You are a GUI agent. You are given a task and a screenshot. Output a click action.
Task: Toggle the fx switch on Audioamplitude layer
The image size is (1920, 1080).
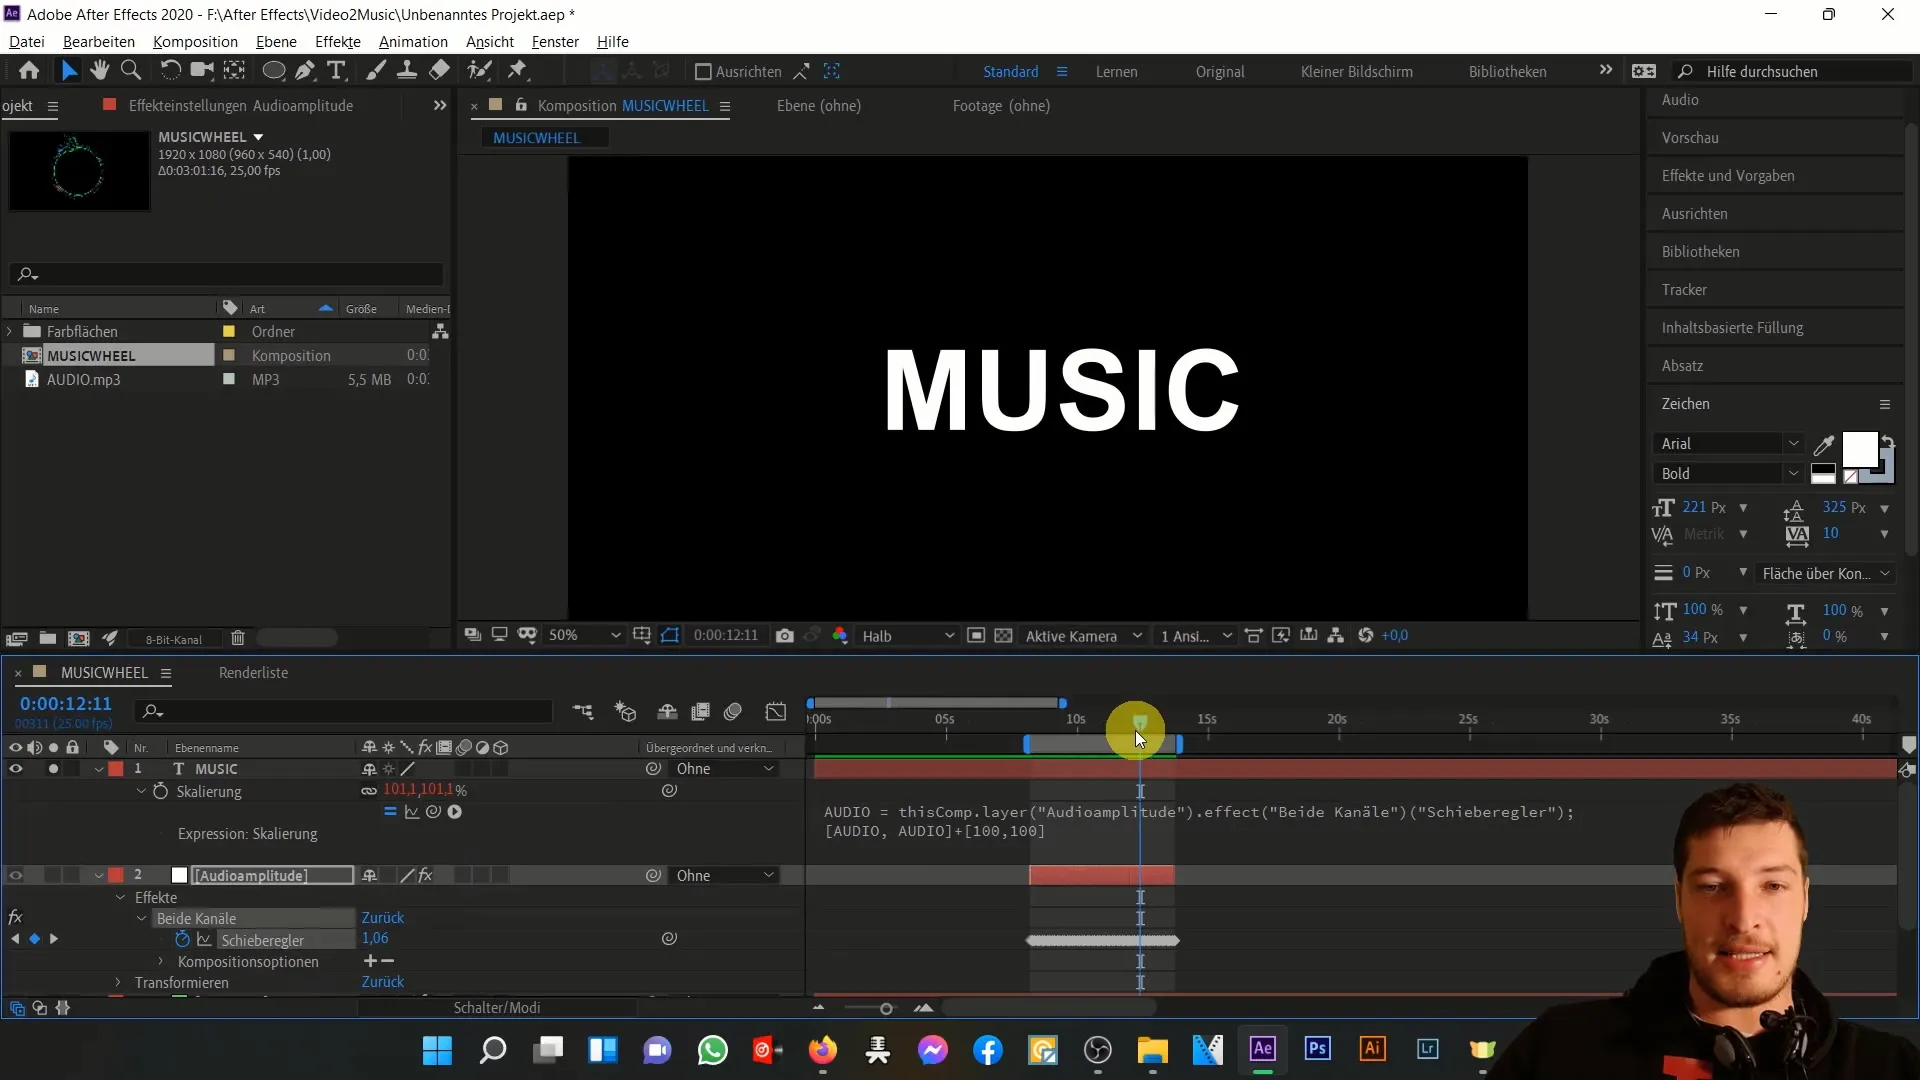click(x=426, y=876)
